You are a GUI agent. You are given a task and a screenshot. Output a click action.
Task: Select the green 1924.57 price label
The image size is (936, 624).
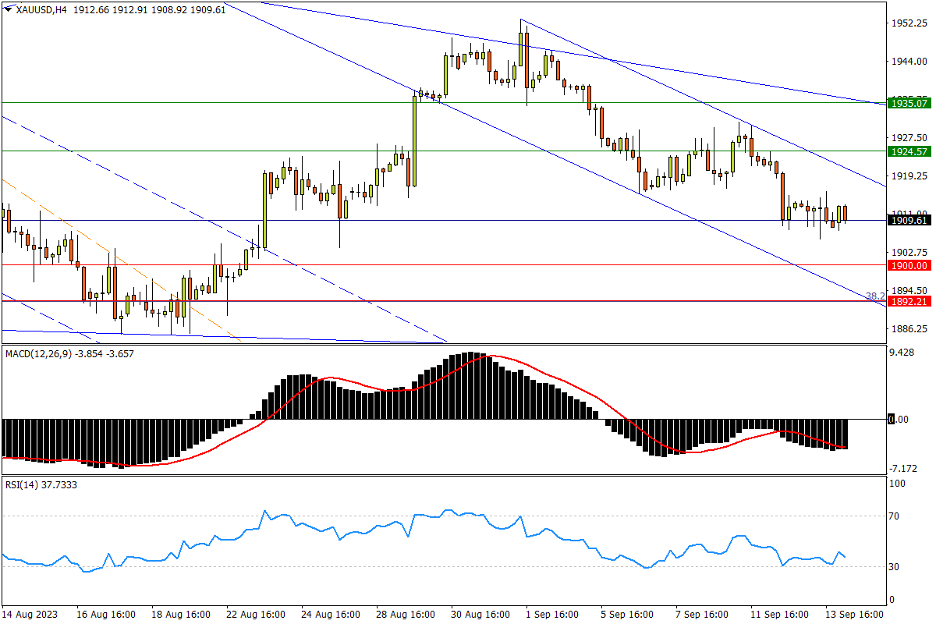pos(909,151)
